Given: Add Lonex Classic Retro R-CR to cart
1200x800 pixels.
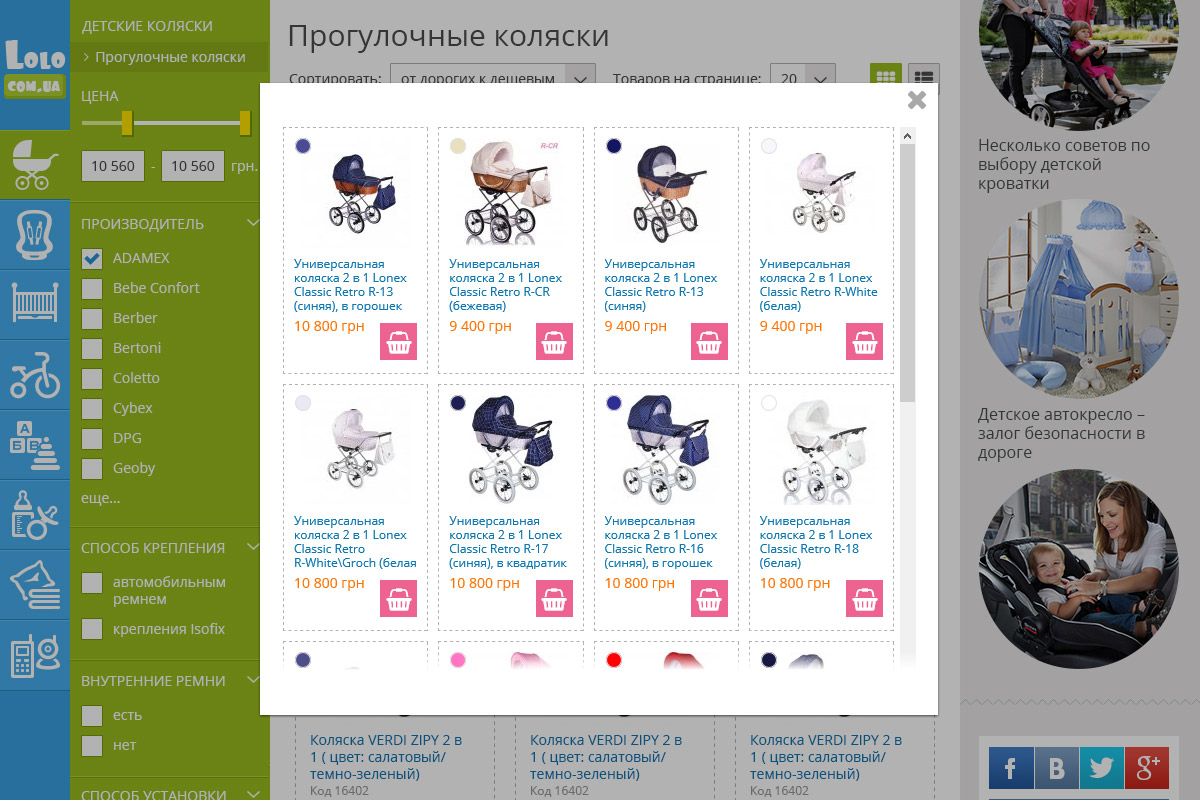Looking at the screenshot, I should [x=554, y=341].
